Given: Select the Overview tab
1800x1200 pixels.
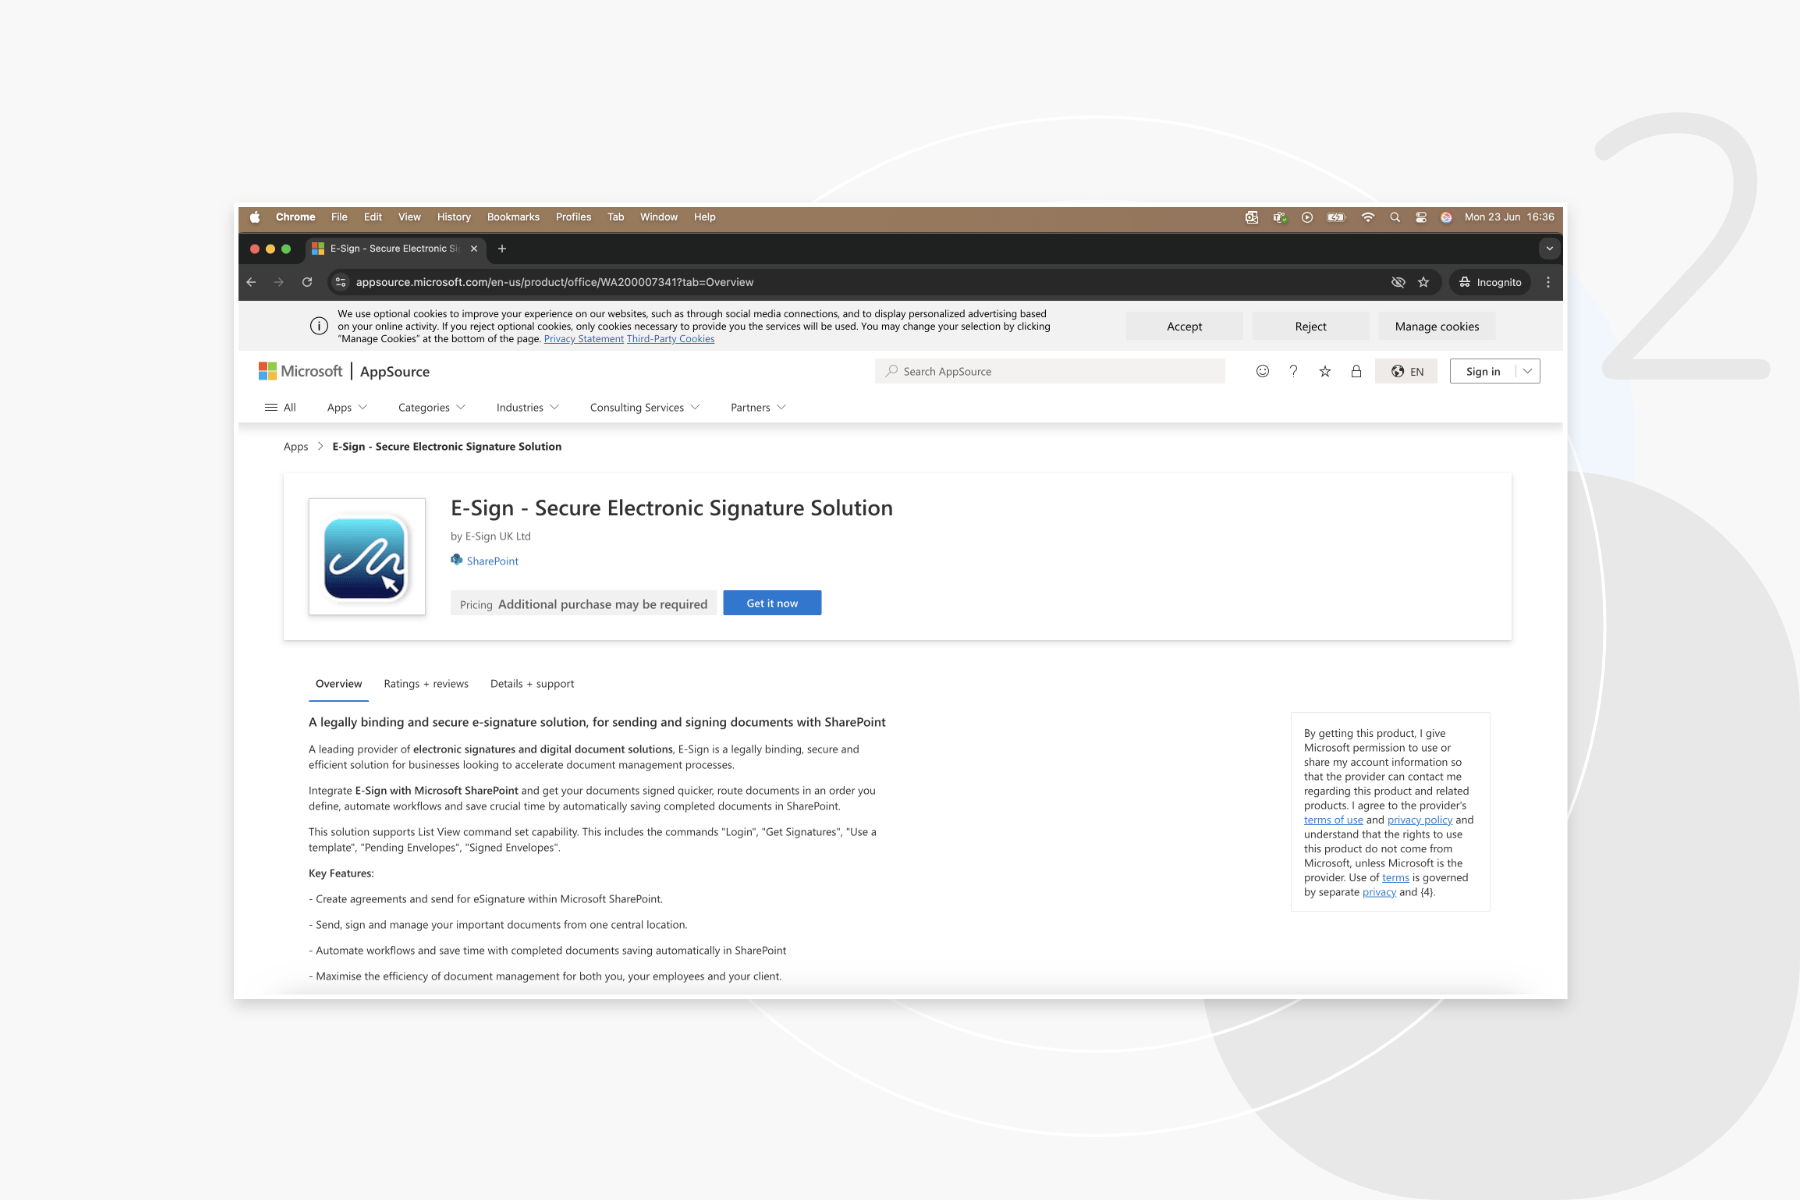Looking at the screenshot, I should pos(339,684).
